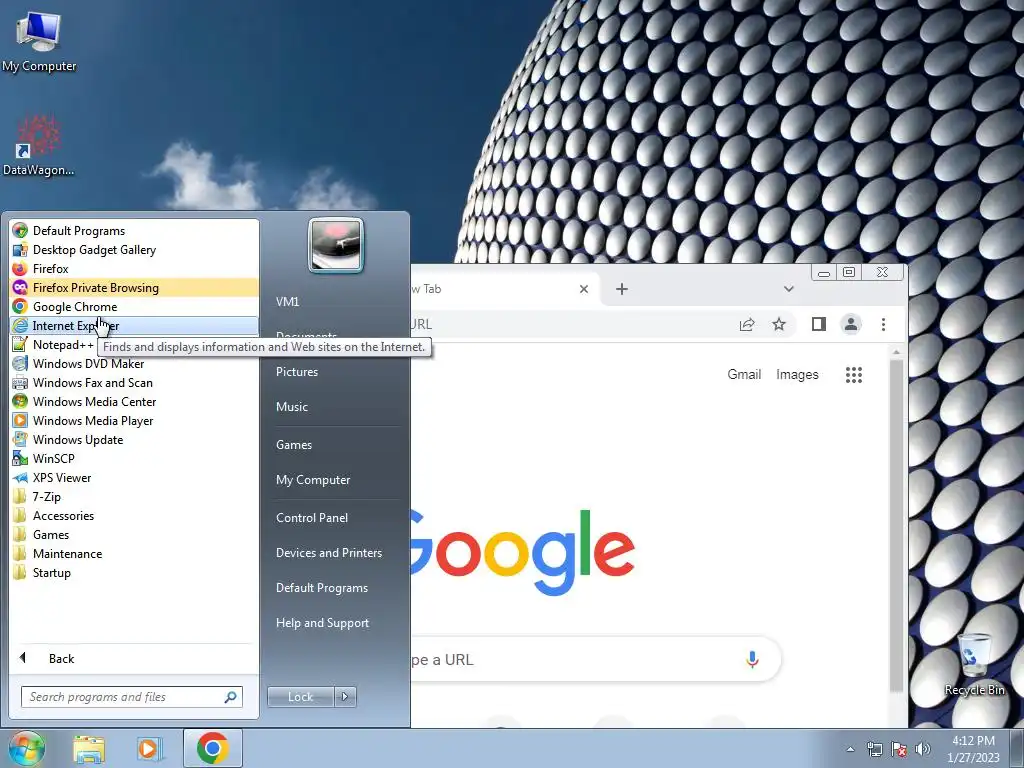Open VM1 user folder
Image resolution: width=1024 pixels, height=768 pixels.
(336, 302)
